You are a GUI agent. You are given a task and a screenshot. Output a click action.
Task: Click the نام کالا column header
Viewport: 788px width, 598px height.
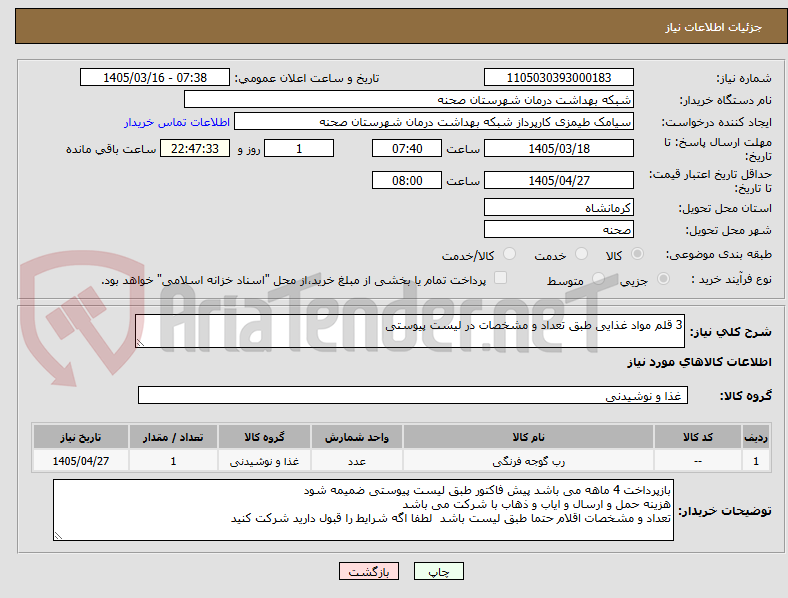coord(528,437)
